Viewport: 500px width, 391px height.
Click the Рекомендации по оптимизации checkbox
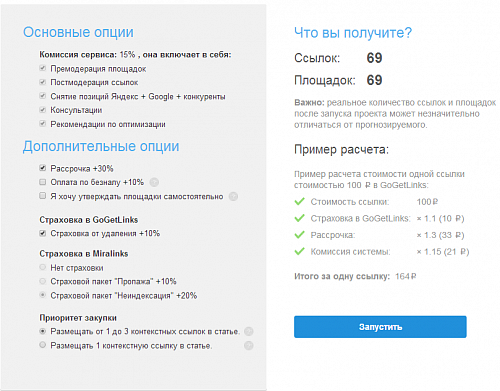point(42,123)
